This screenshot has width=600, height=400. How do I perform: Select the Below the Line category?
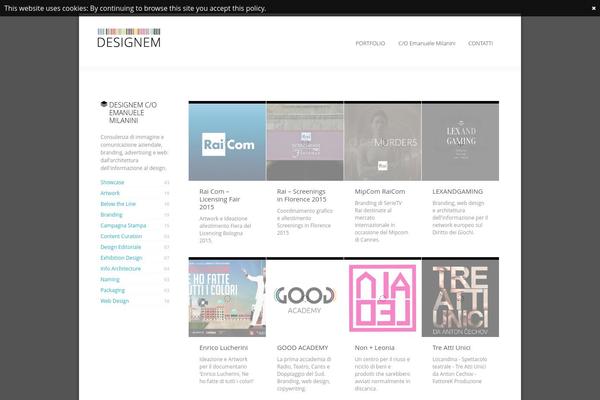click(118, 204)
